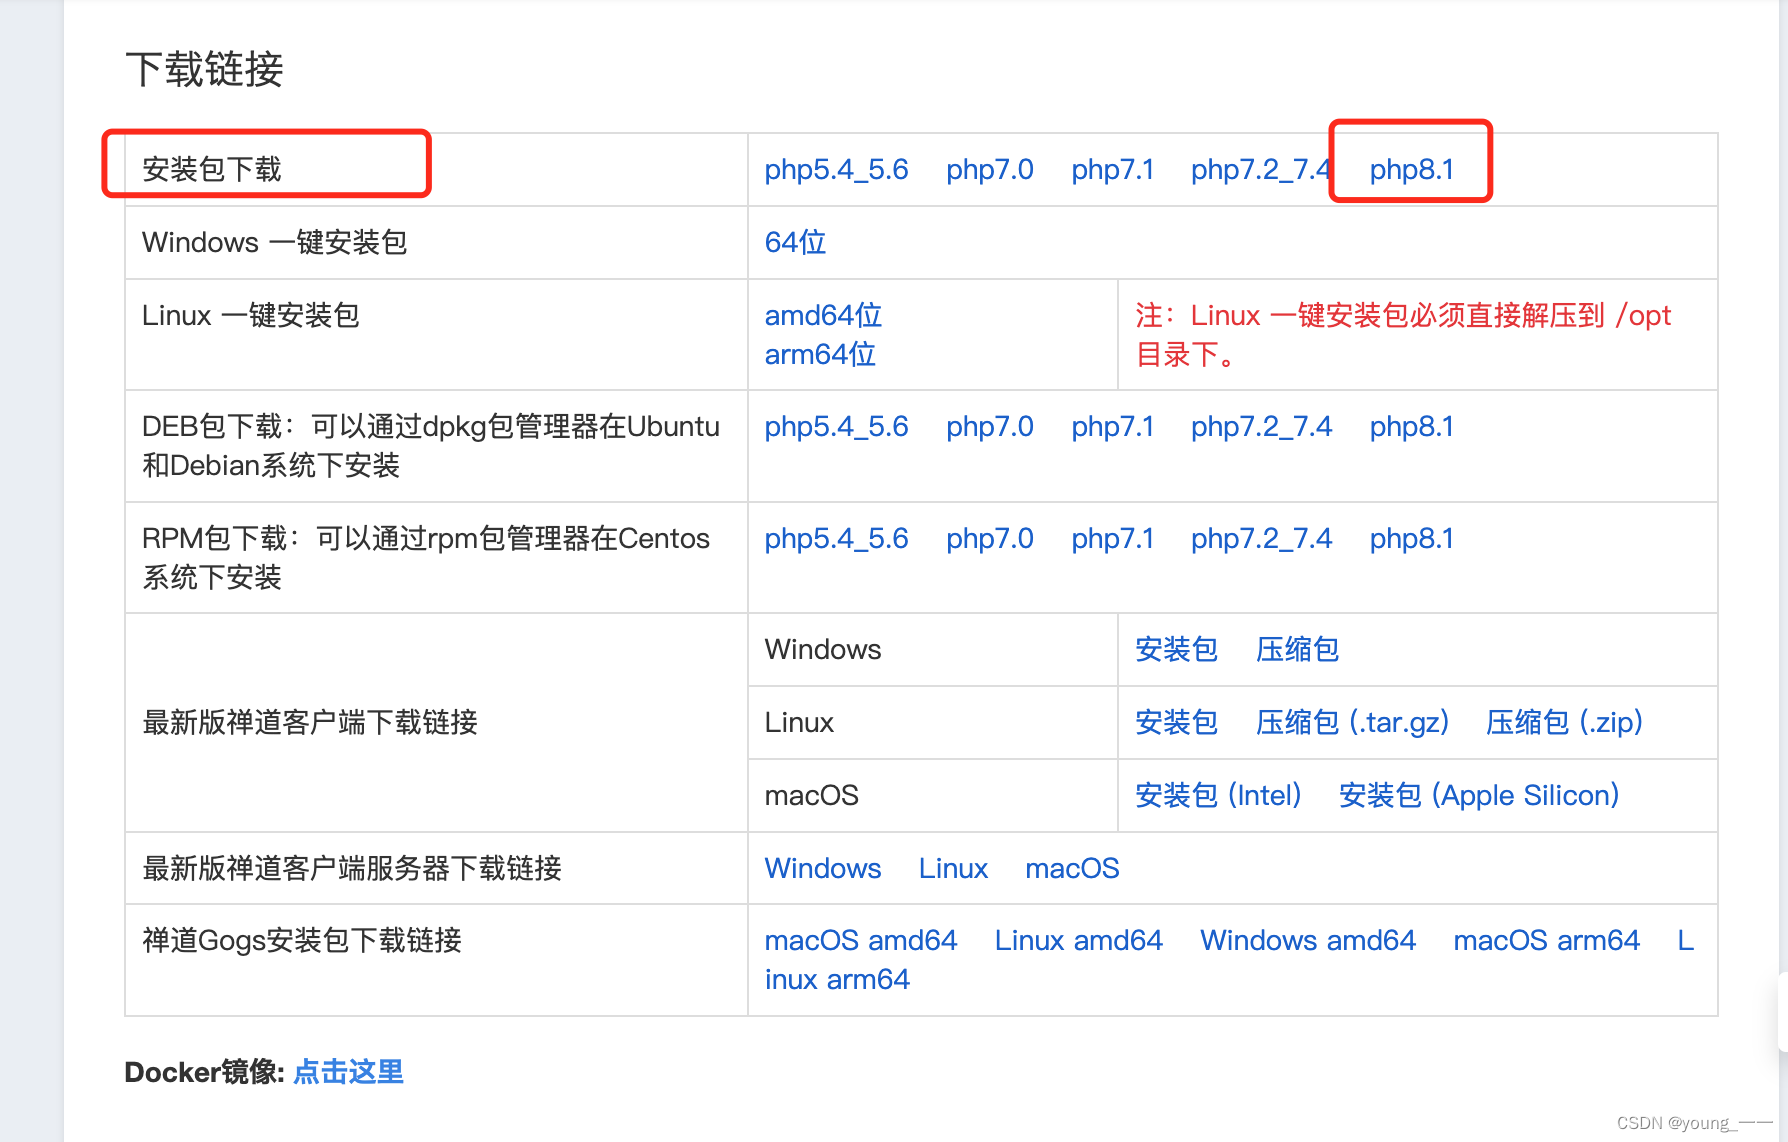Open php7.1 link in RPM包下载 row
This screenshot has width=1788, height=1142.
[x=1112, y=539]
